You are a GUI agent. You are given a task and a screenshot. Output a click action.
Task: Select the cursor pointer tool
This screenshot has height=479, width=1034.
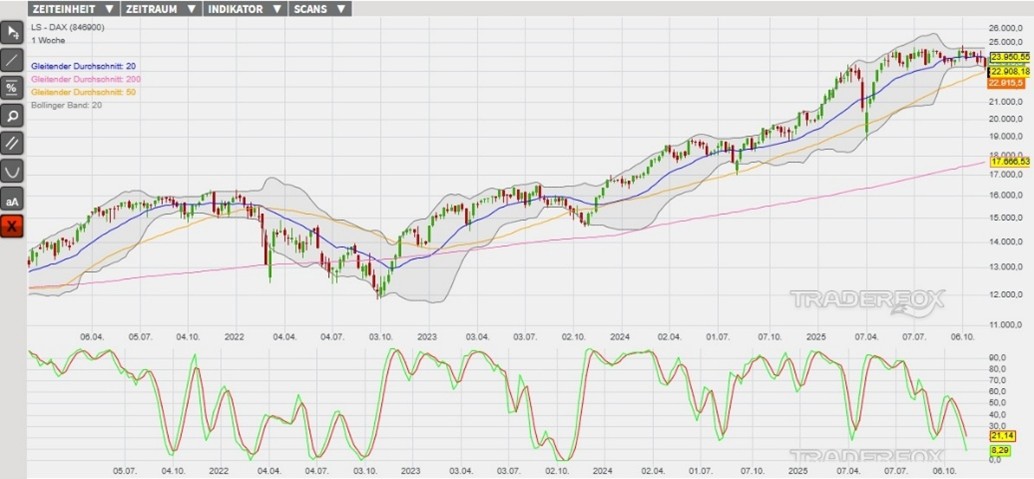pos(13,33)
